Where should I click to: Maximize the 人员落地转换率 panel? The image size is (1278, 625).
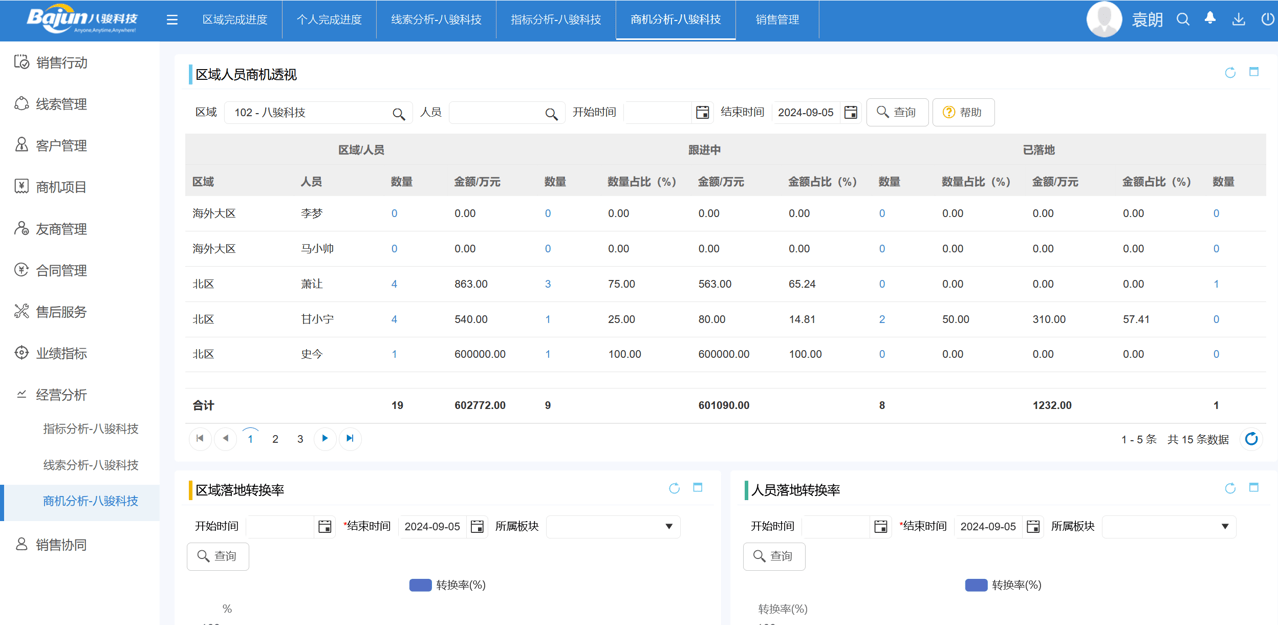pos(1254,488)
